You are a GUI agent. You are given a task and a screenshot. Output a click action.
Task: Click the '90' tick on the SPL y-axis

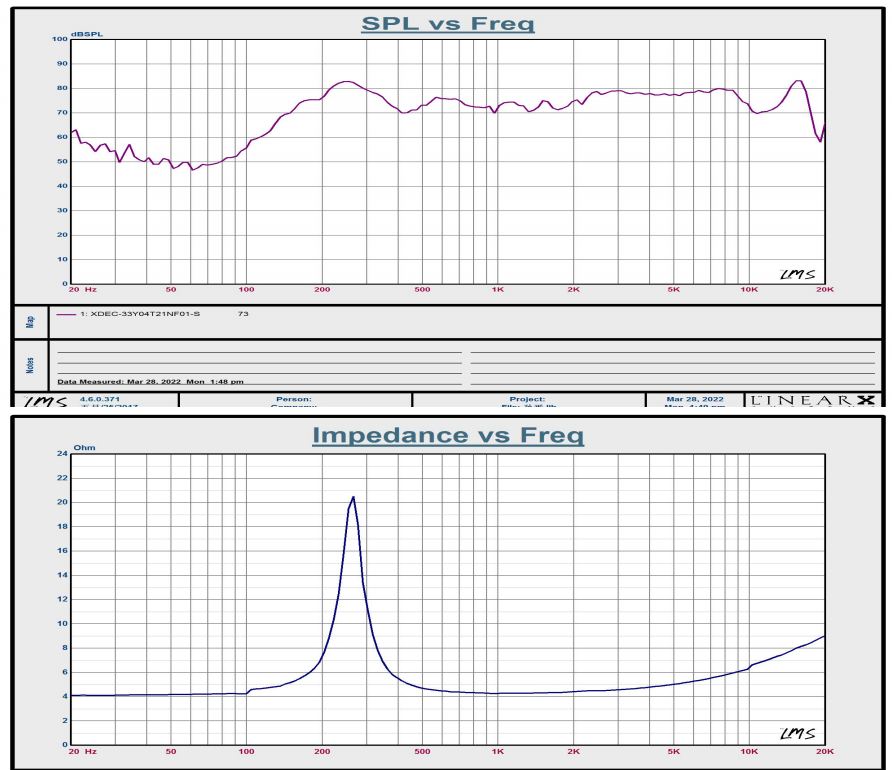pyautogui.click(x=61, y=64)
